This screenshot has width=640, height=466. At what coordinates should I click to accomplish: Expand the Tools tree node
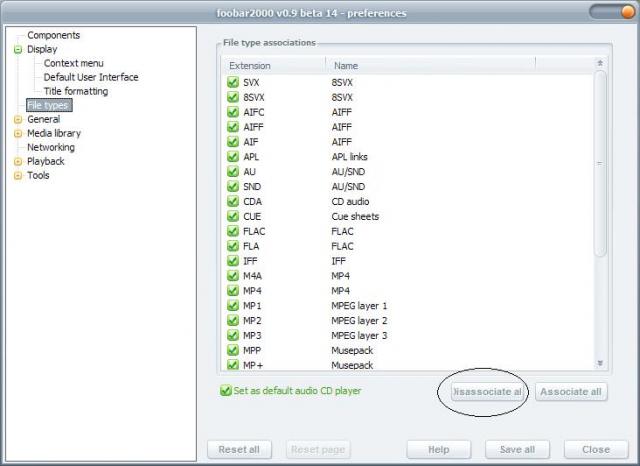[18, 175]
